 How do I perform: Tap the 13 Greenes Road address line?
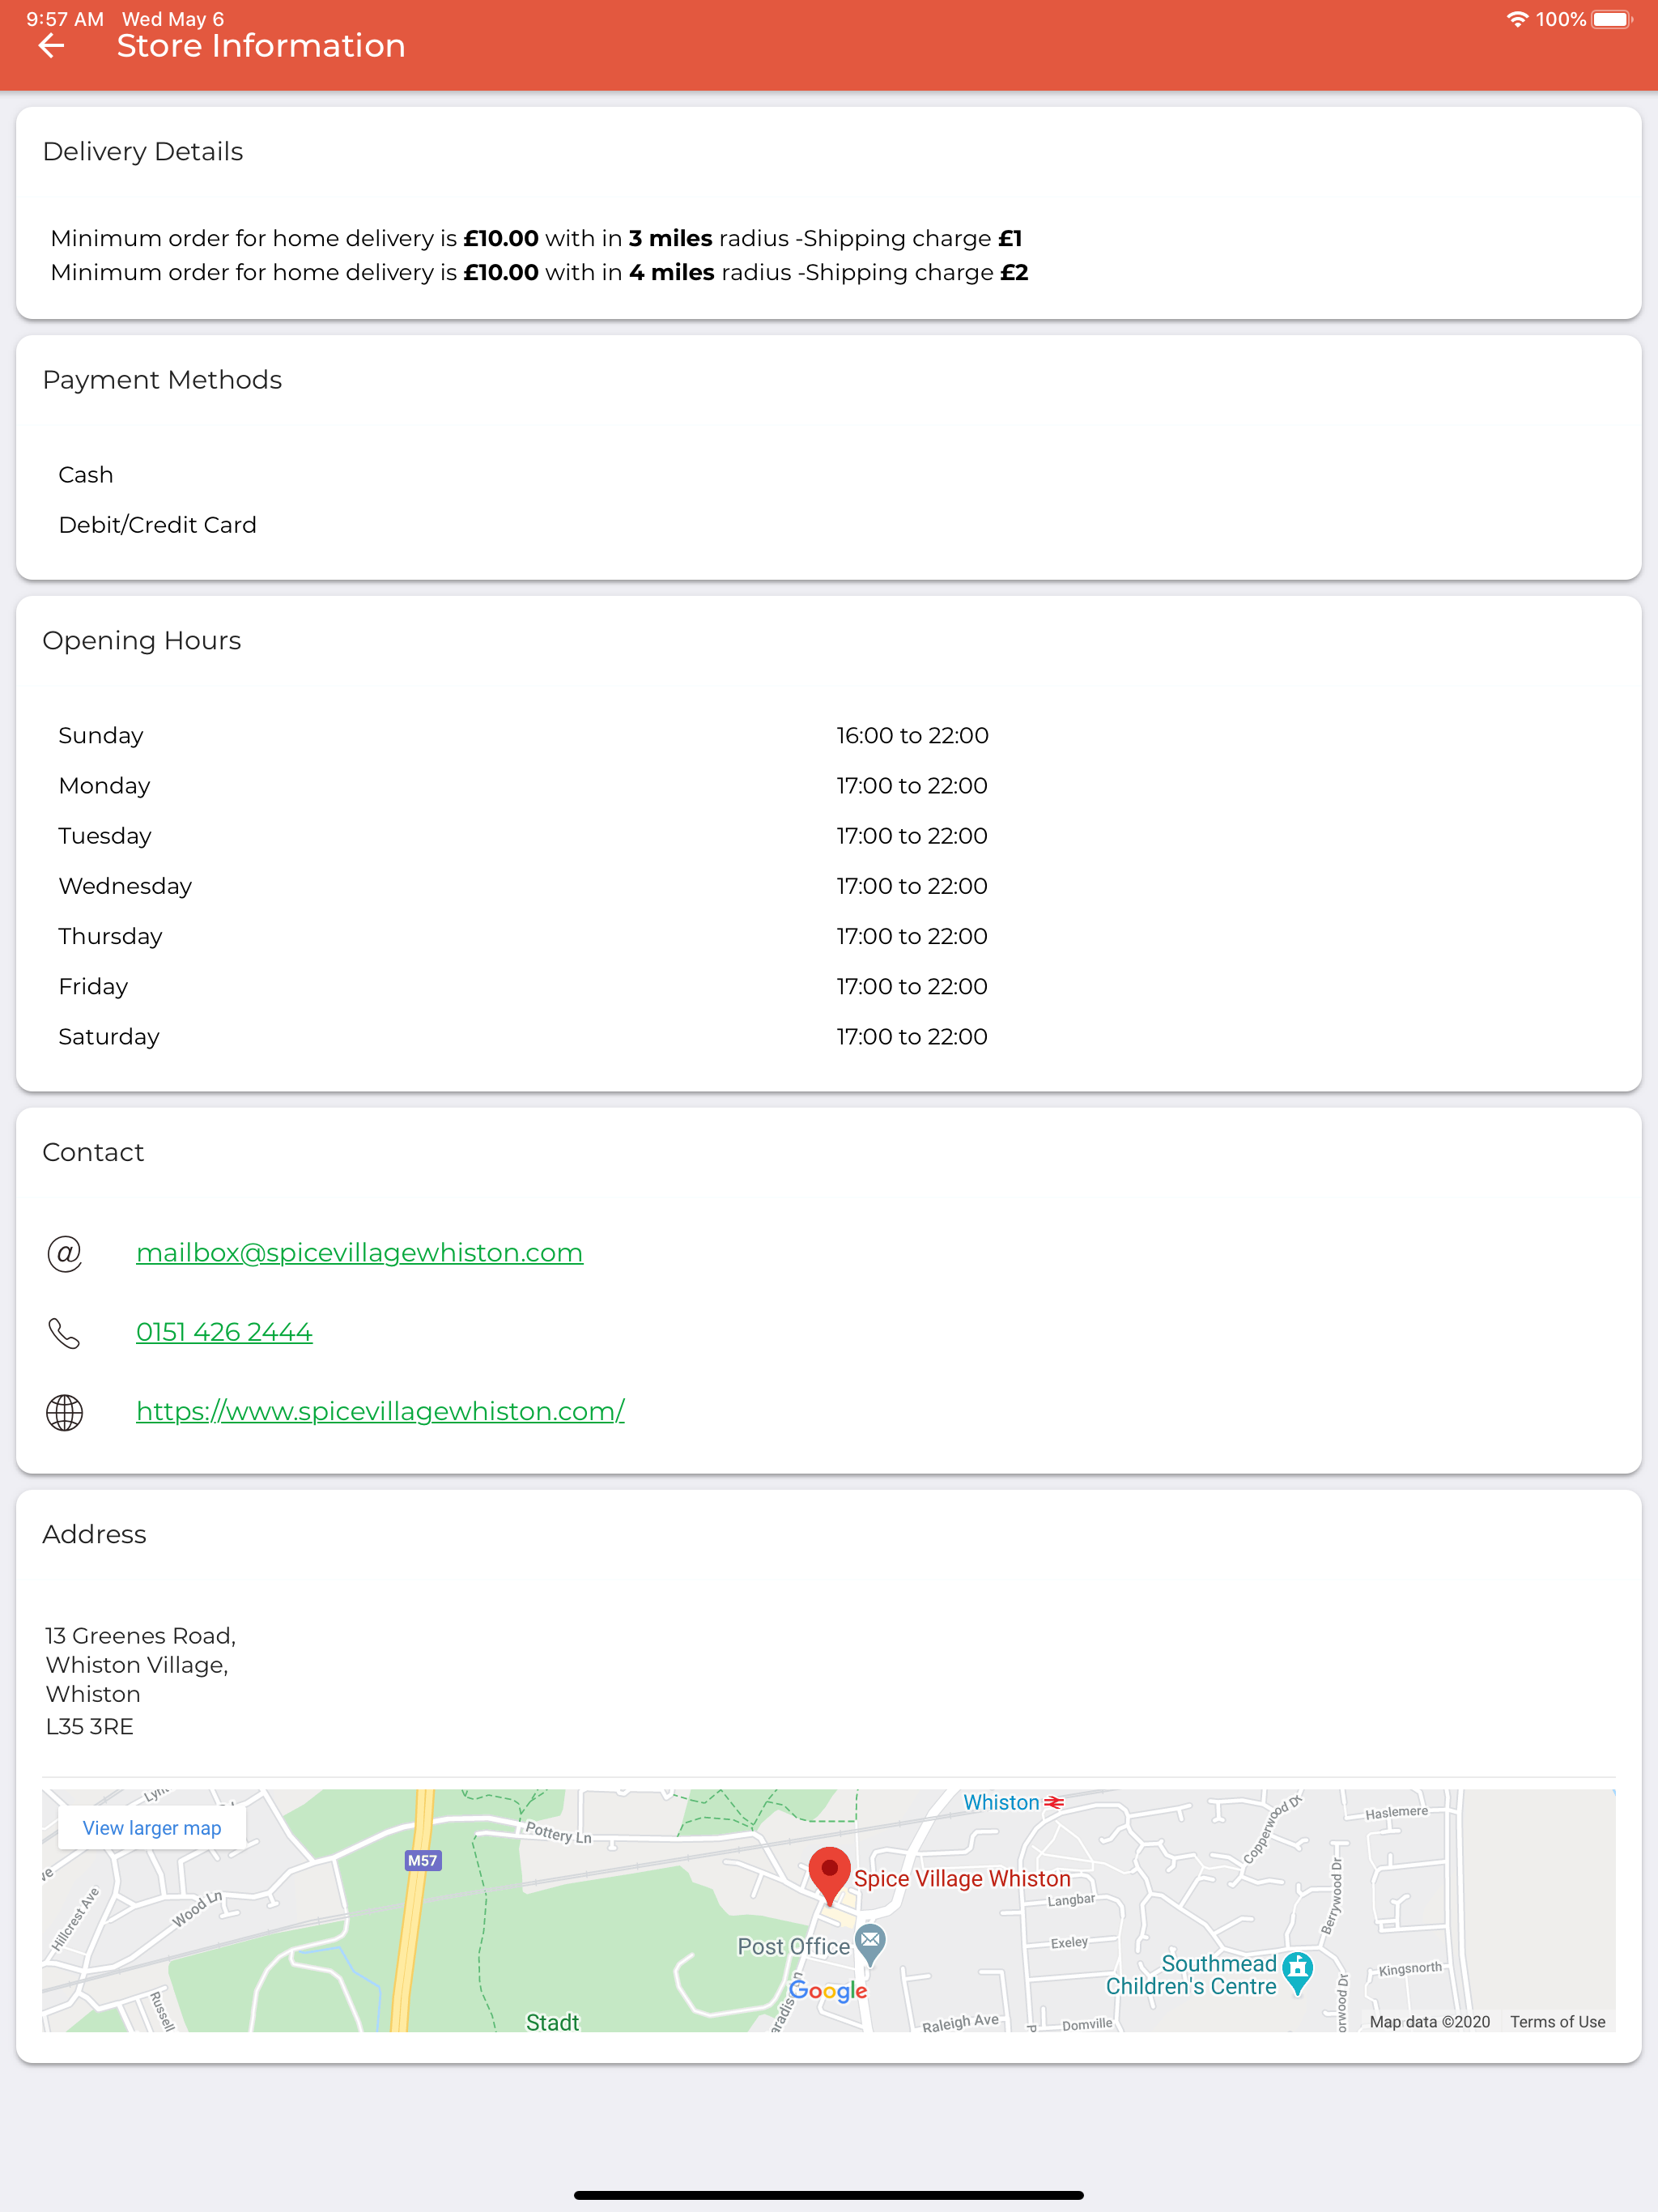click(141, 1636)
